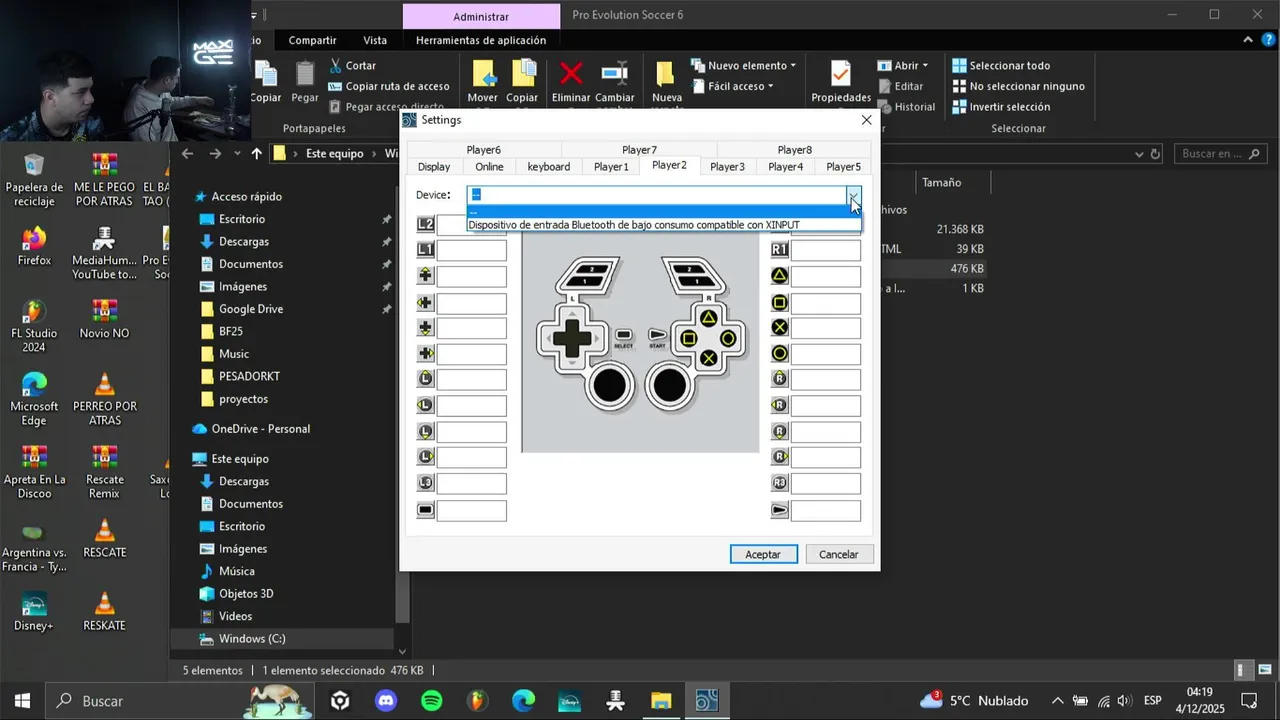
Task: Click the Explorer search box
Action: (x=1220, y=154)
